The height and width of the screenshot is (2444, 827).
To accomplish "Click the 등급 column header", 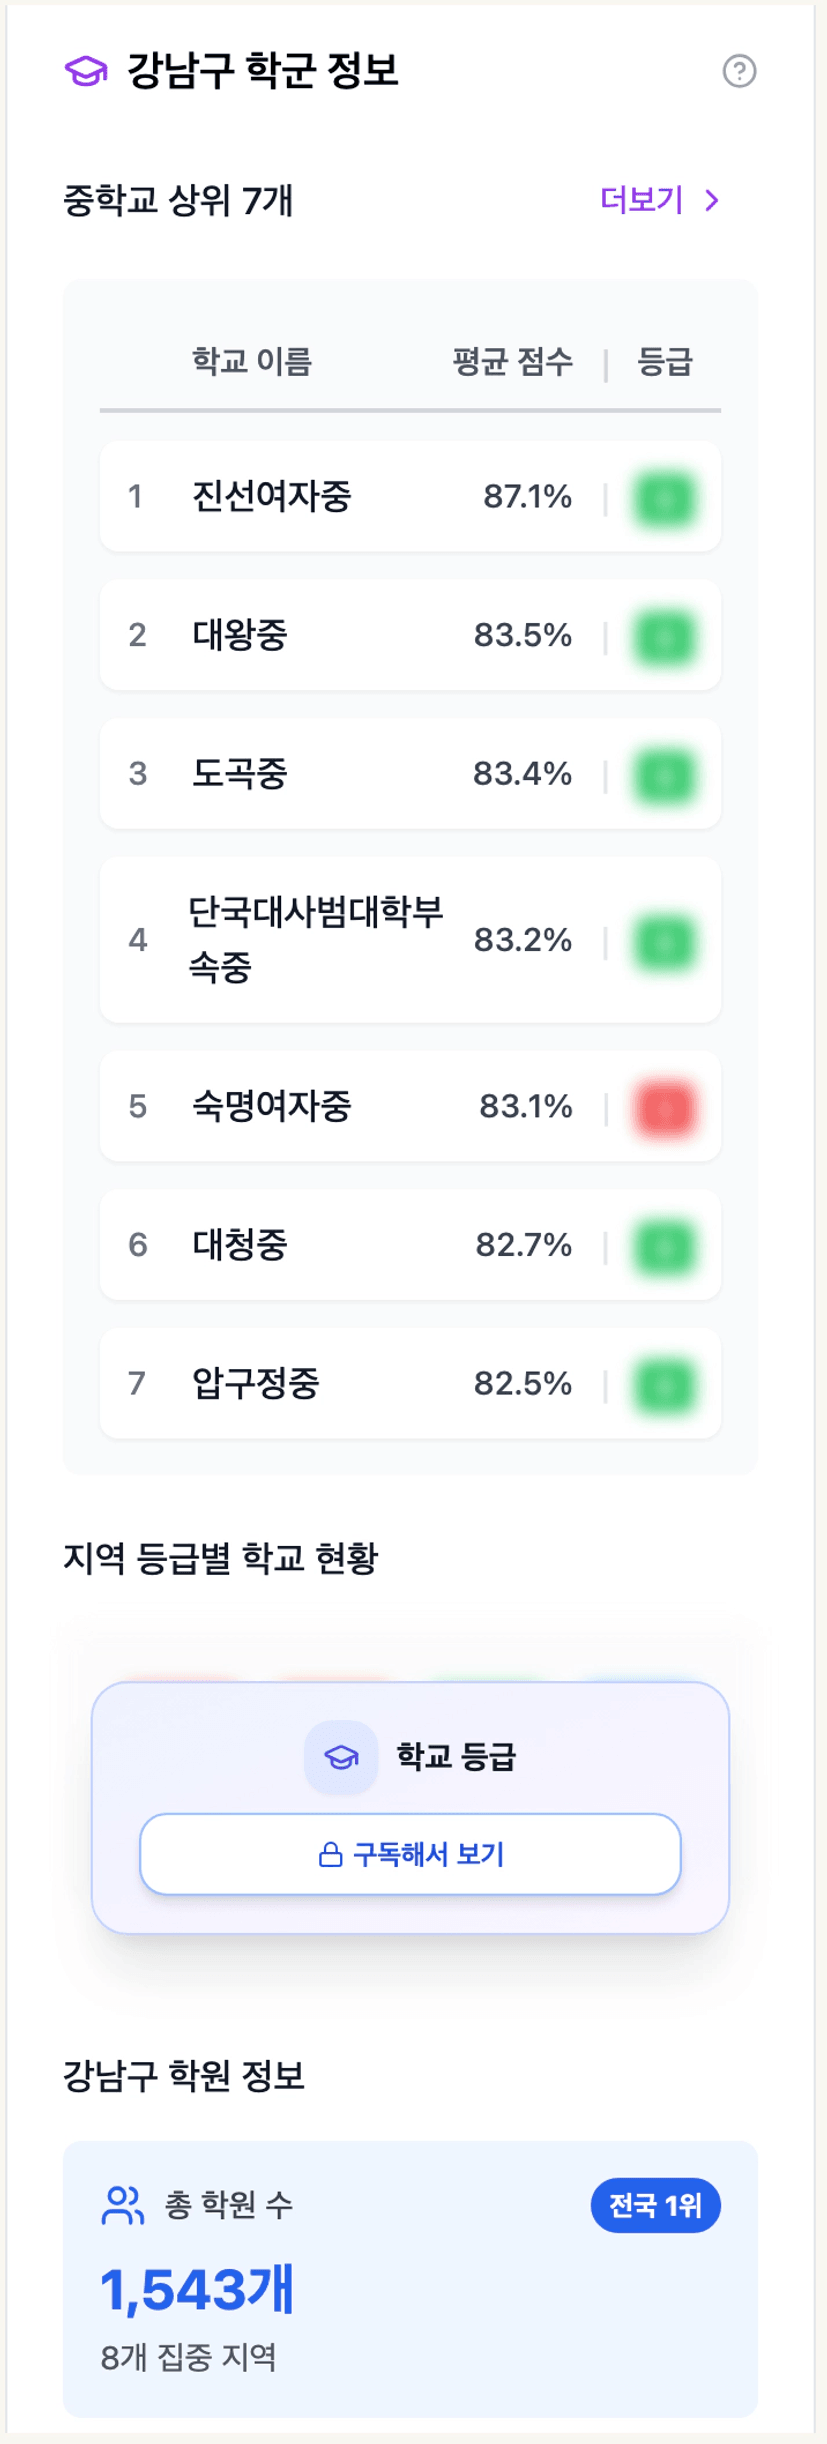I will click(665, 362).
